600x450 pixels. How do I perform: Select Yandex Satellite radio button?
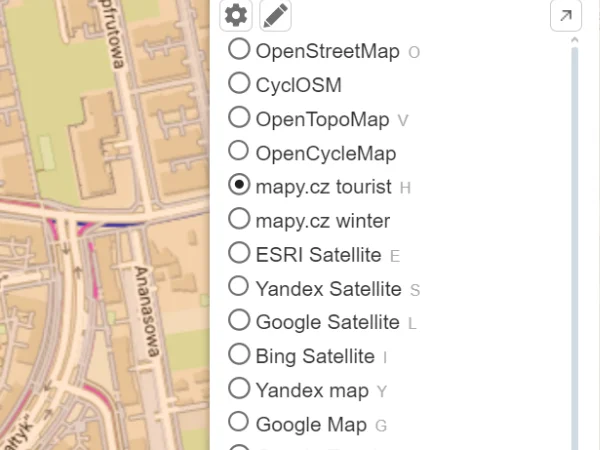(239, 286)
